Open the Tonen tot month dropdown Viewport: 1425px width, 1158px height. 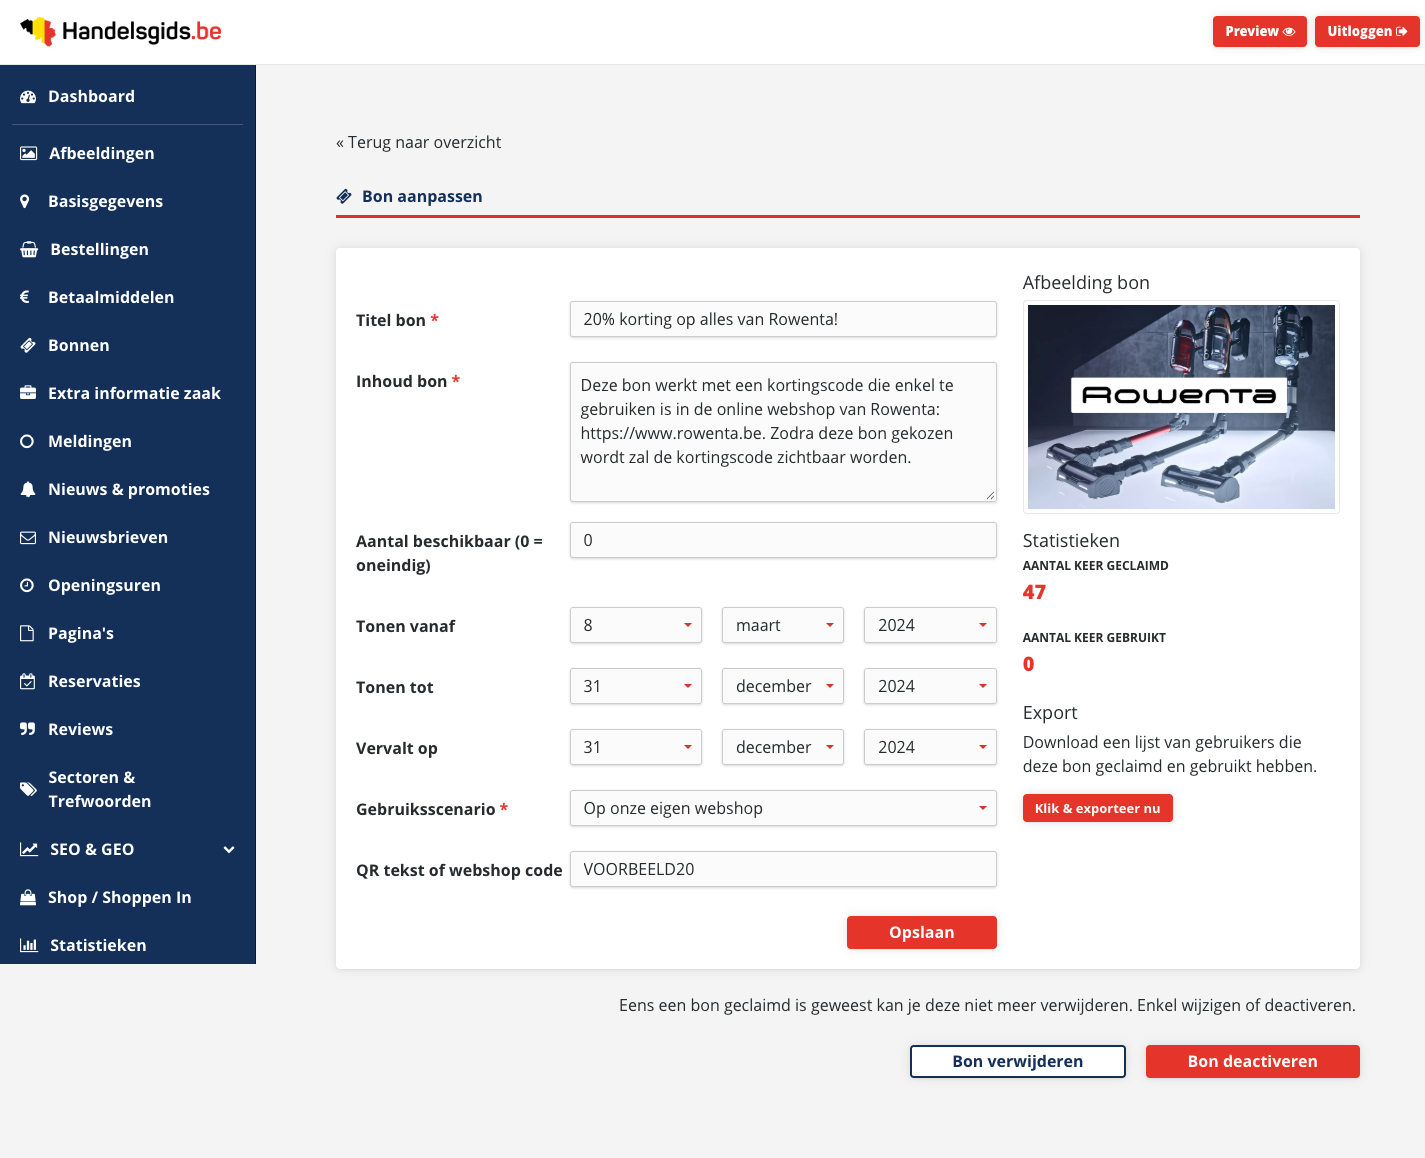[x=783, y=686]
